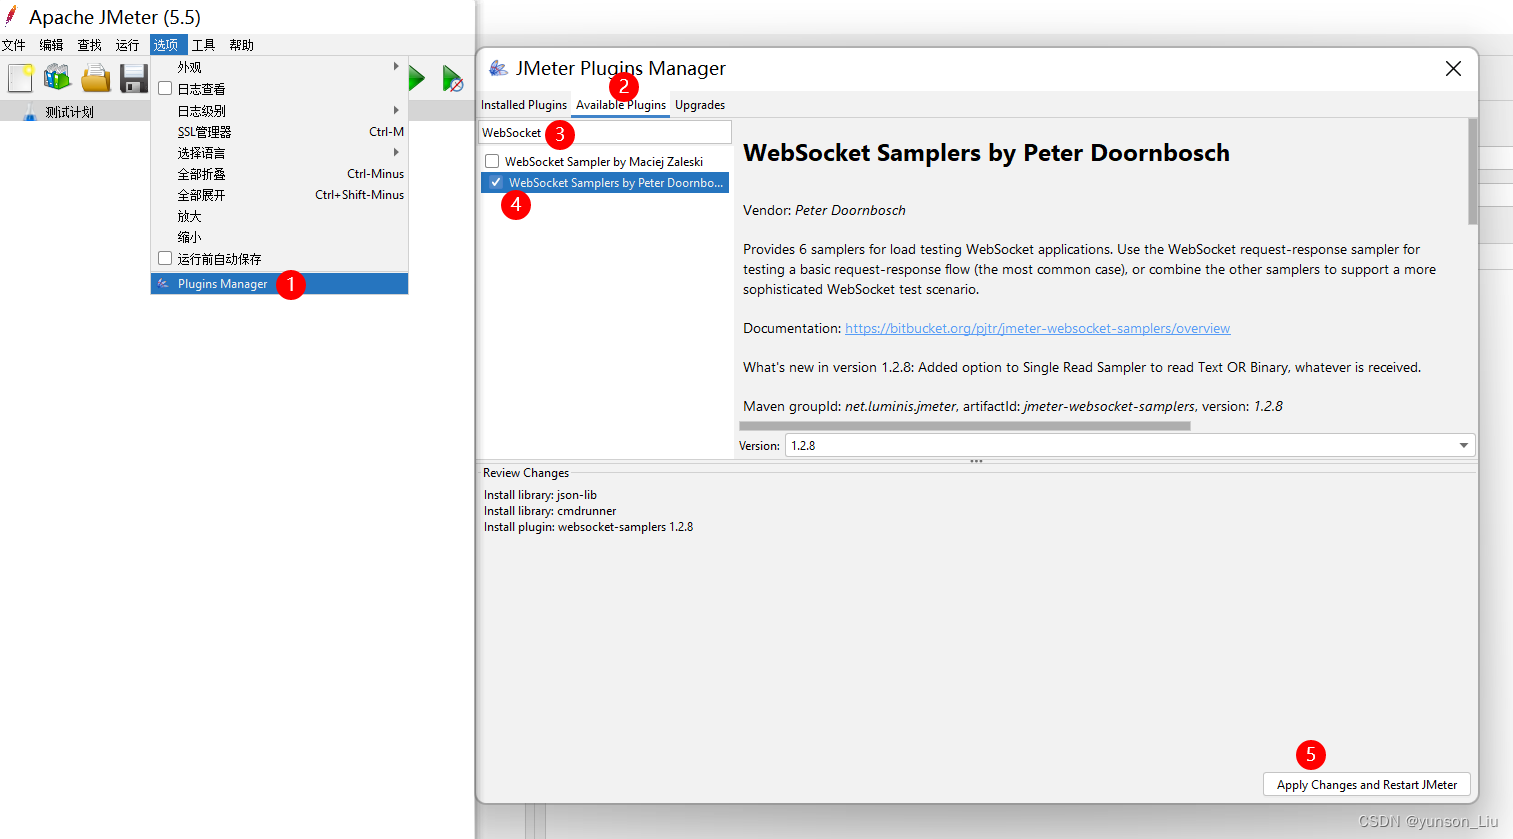This screenshot has width=1513, height=839.
Task: Open the 查找 menu
Action: (89, 45)
